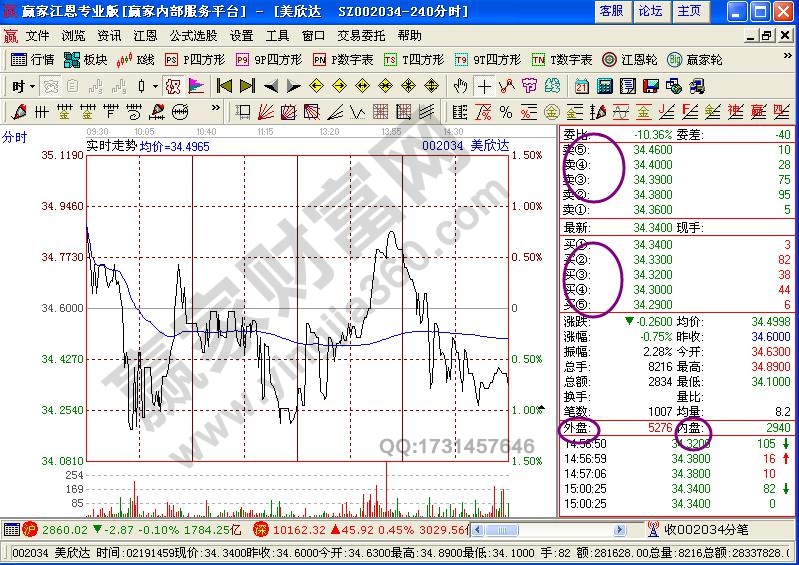799x565 pixels.
Task: Expand the candlestick style dropdown arrow
Action: pos(155,86)
